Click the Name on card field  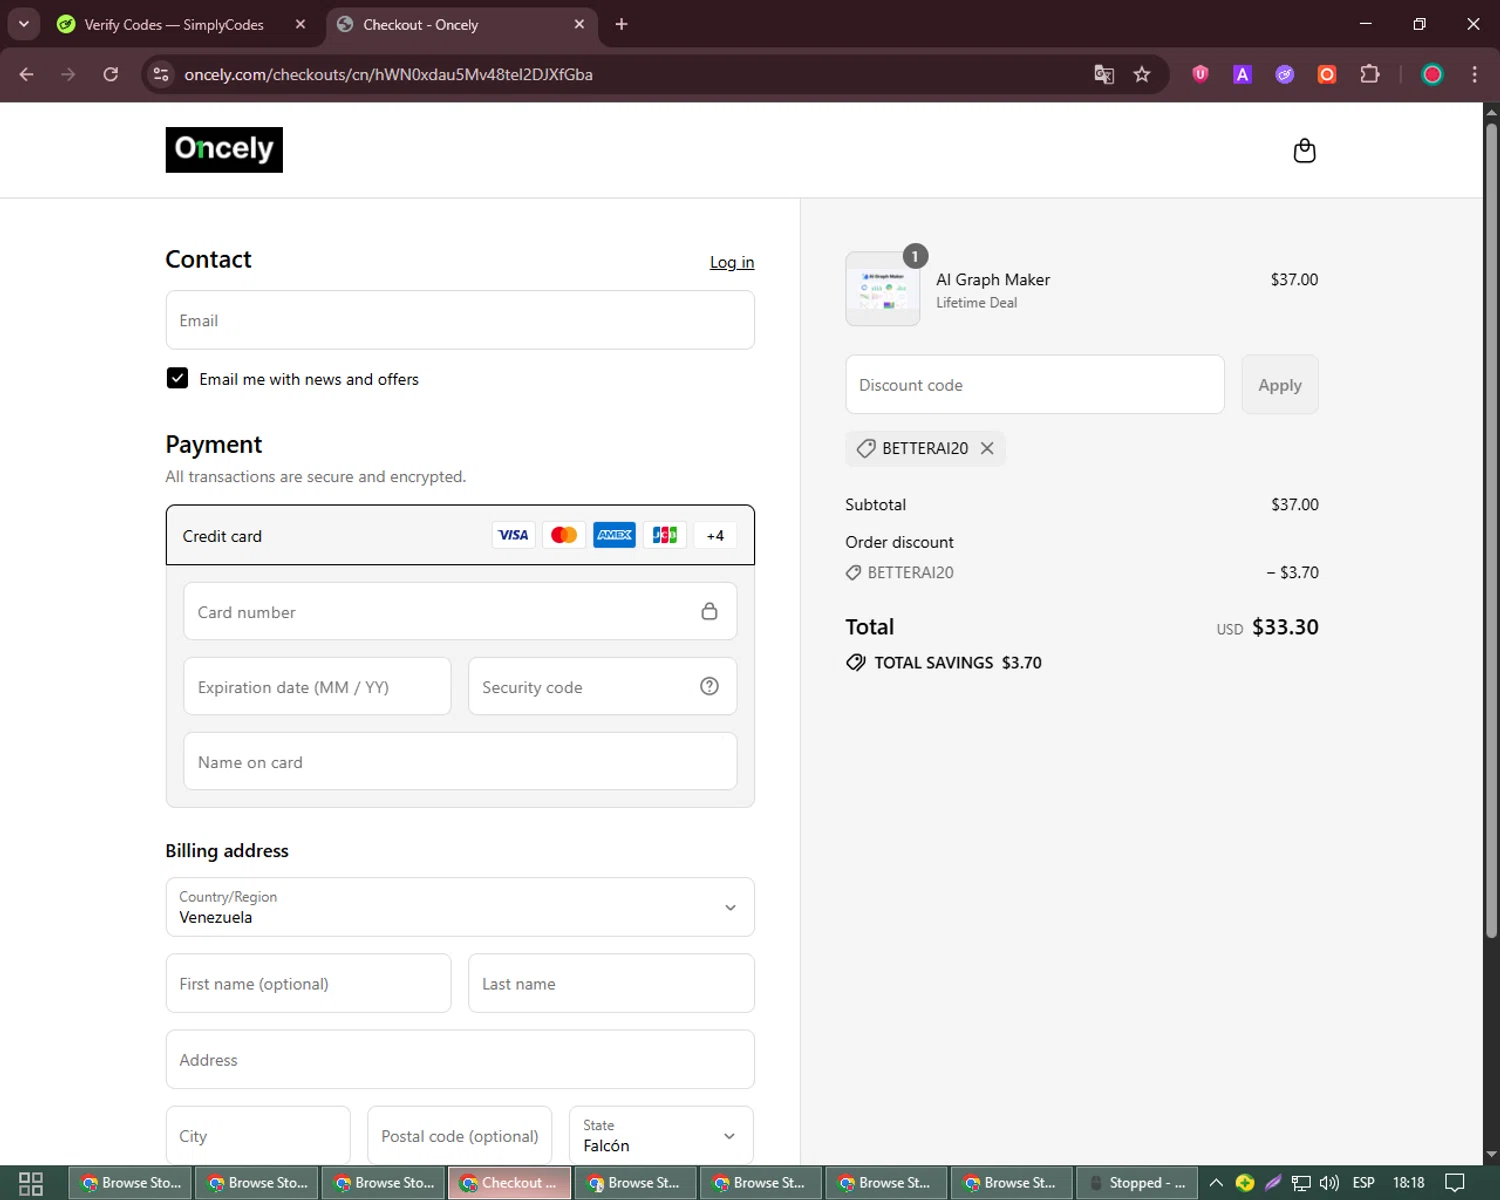(x=460, y=761)
